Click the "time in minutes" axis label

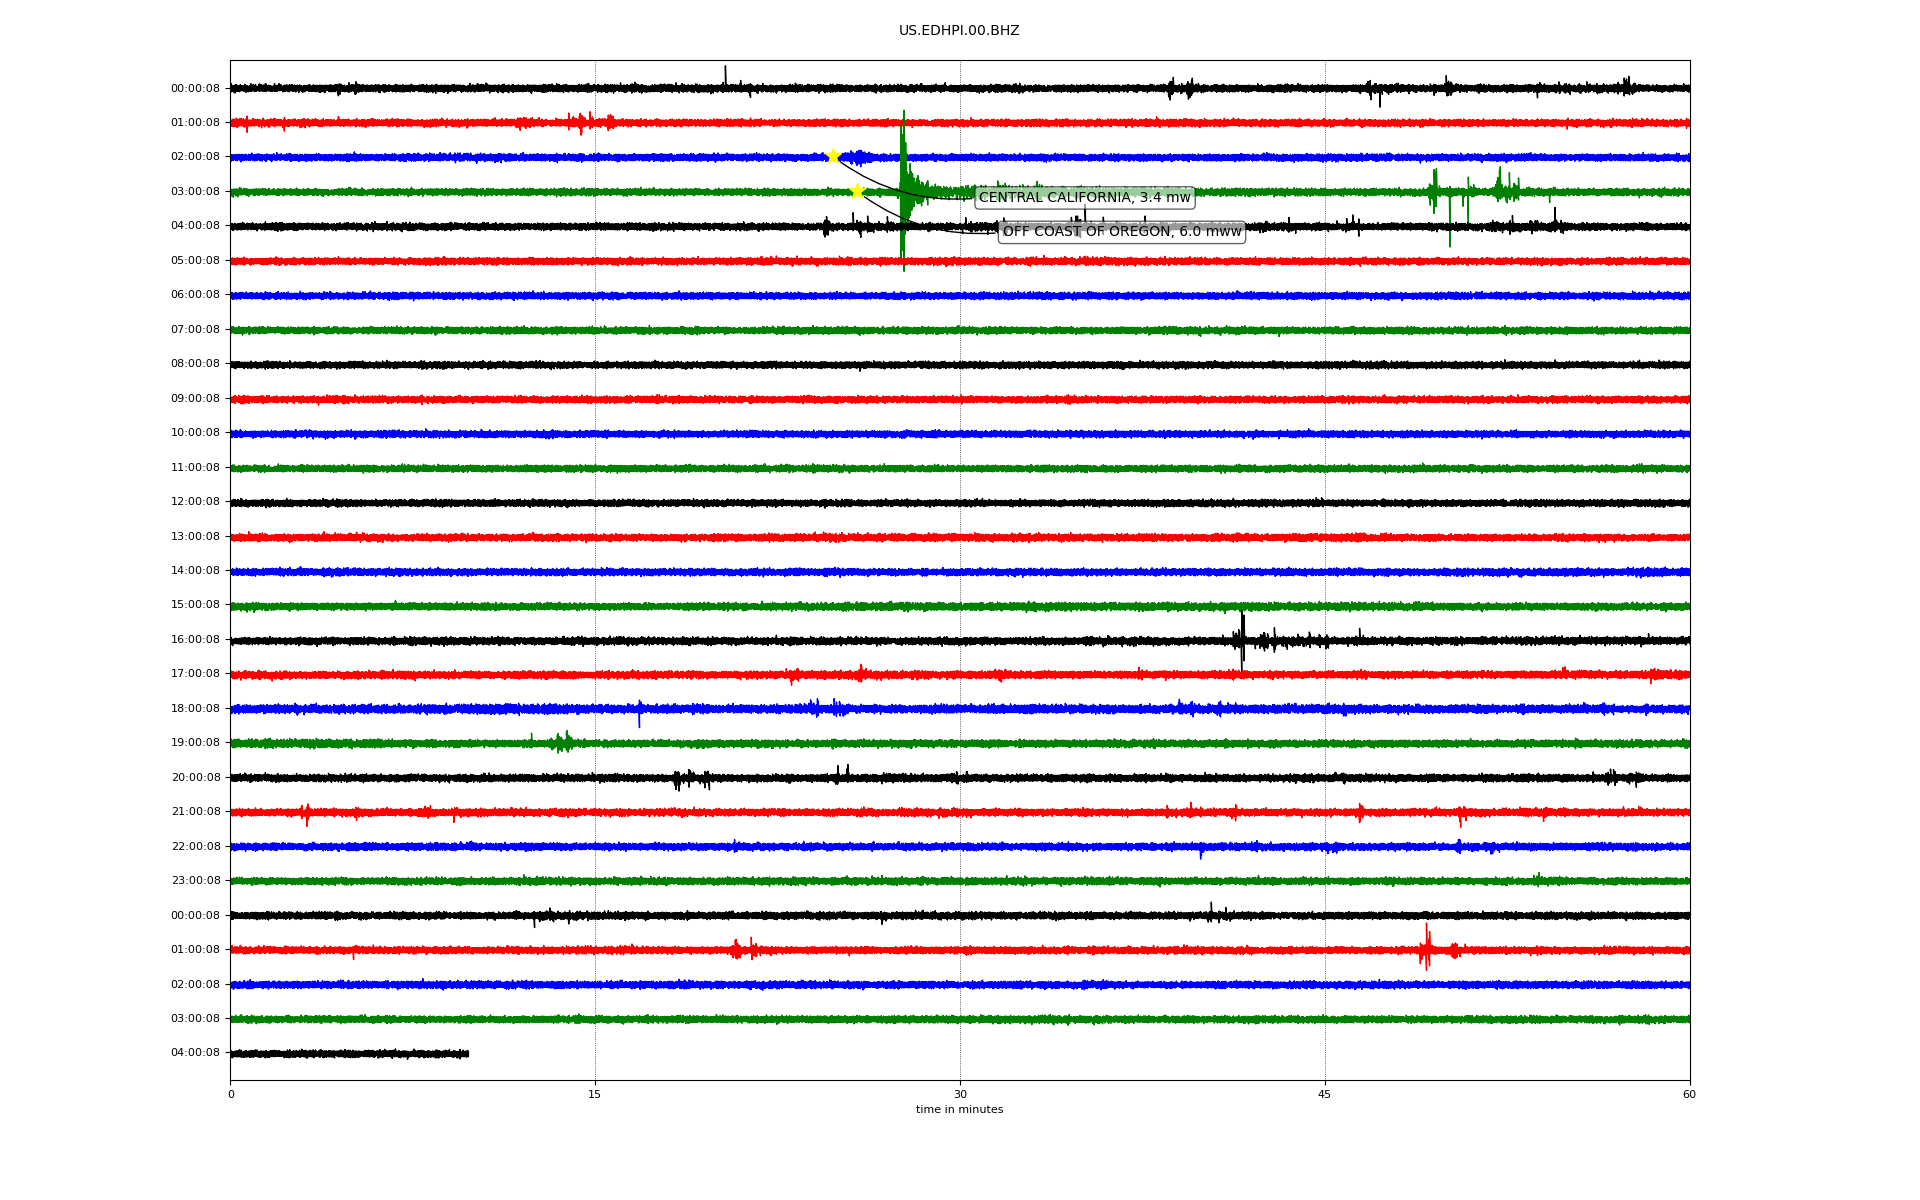click(x=959, y=1110)
